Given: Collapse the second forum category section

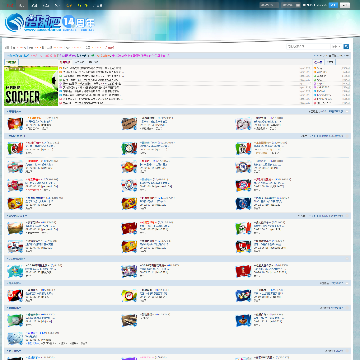Looking at the screenshot, I should (x=347, y=136).
